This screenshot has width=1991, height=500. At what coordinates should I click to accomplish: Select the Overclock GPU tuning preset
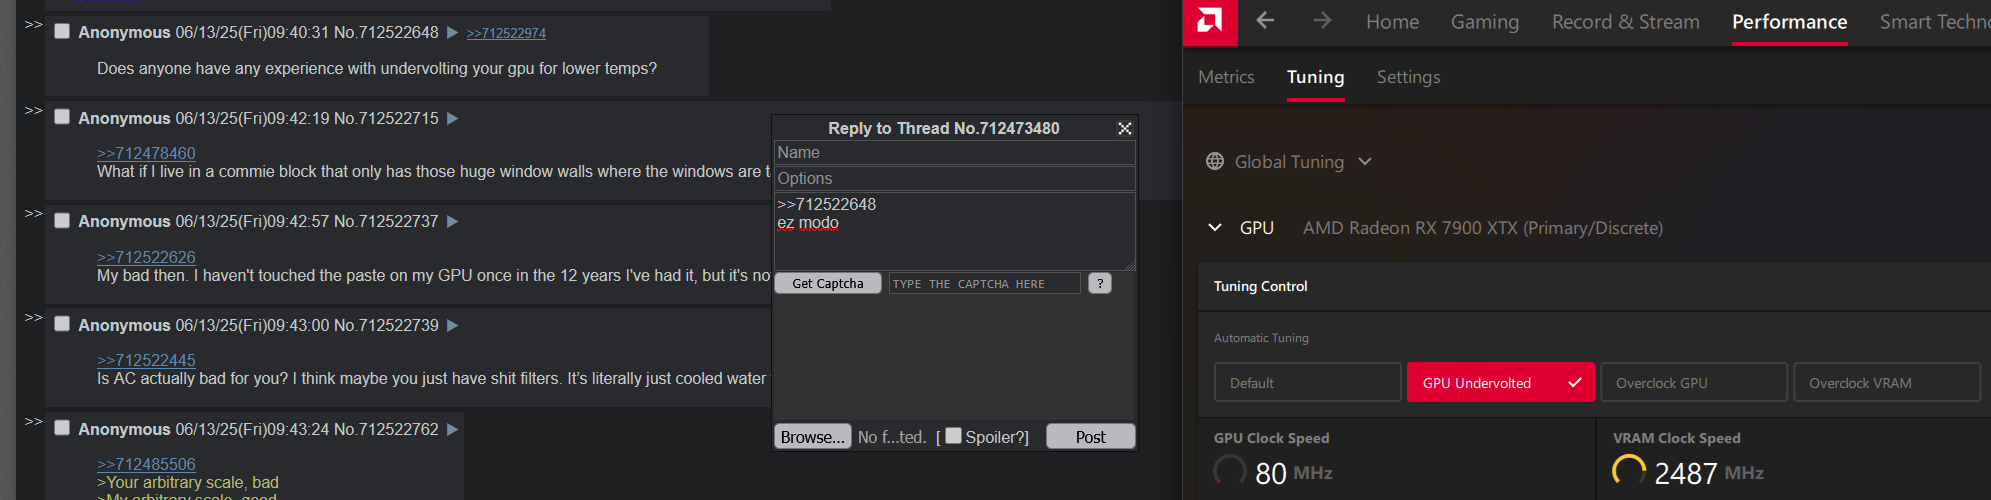(x=1694, y=382)
